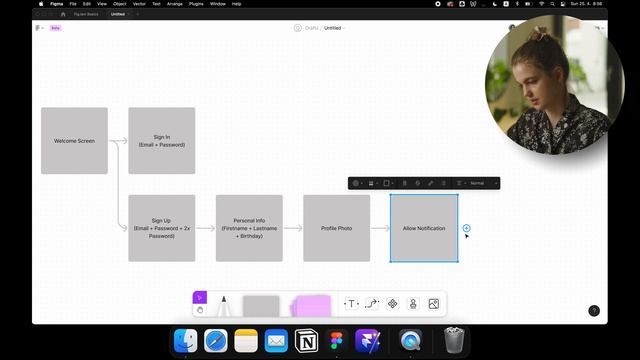Viewport: 640px width, 360px height.
Task: Select the Move (arrow) tool
Action: point(200,298)
